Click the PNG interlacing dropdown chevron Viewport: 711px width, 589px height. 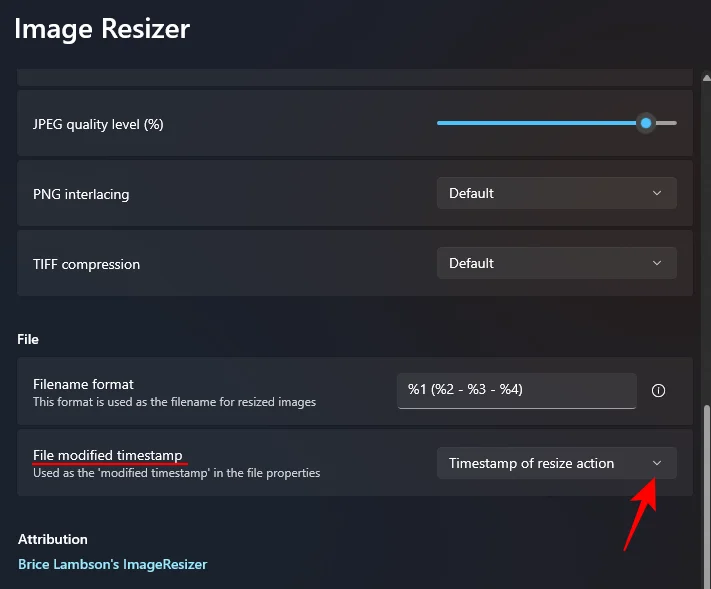coord(657,193)
